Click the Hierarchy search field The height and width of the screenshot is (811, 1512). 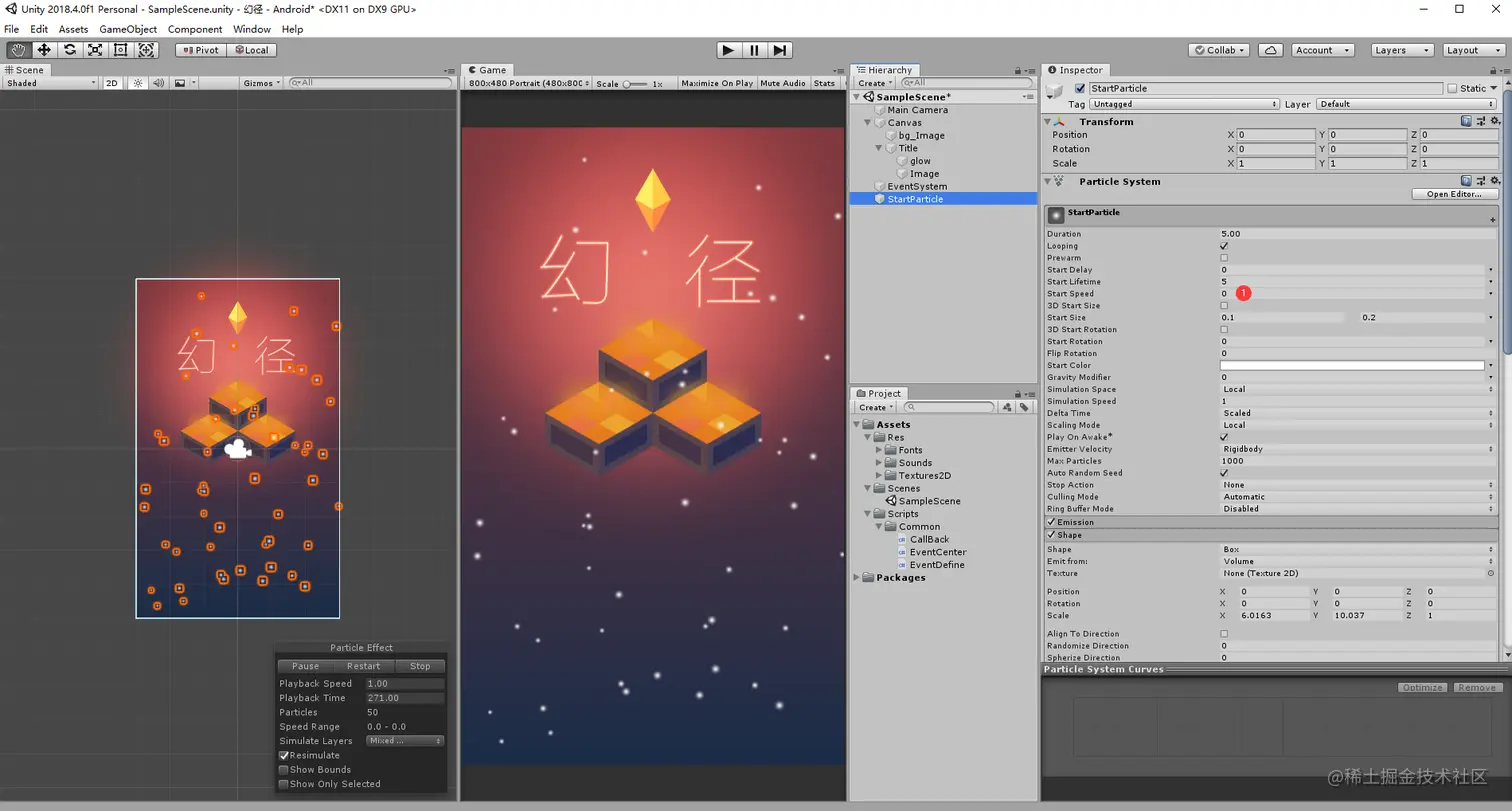[966, 83]
